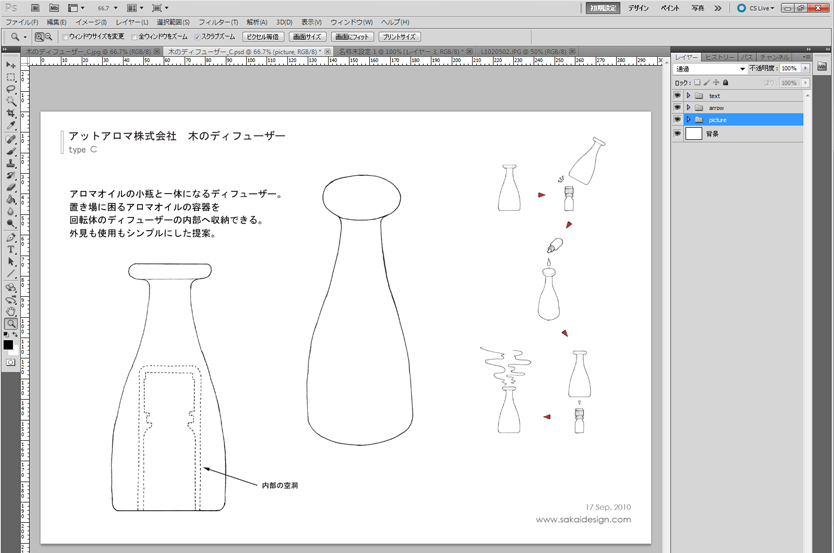
Task: Click the foreground color swatch
Action: [9, 344]
